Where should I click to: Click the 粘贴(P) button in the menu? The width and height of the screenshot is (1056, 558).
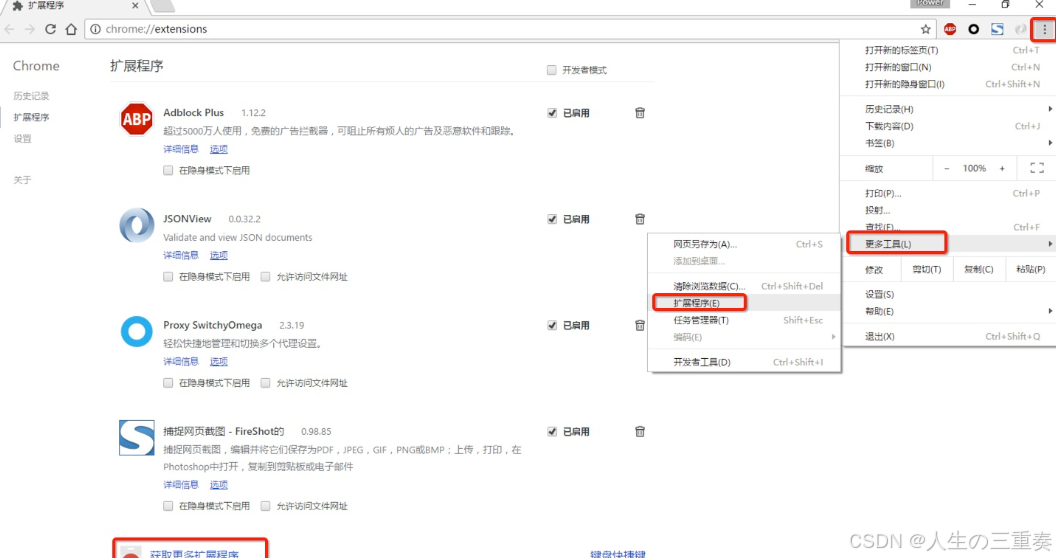[x=1030, y=269]
